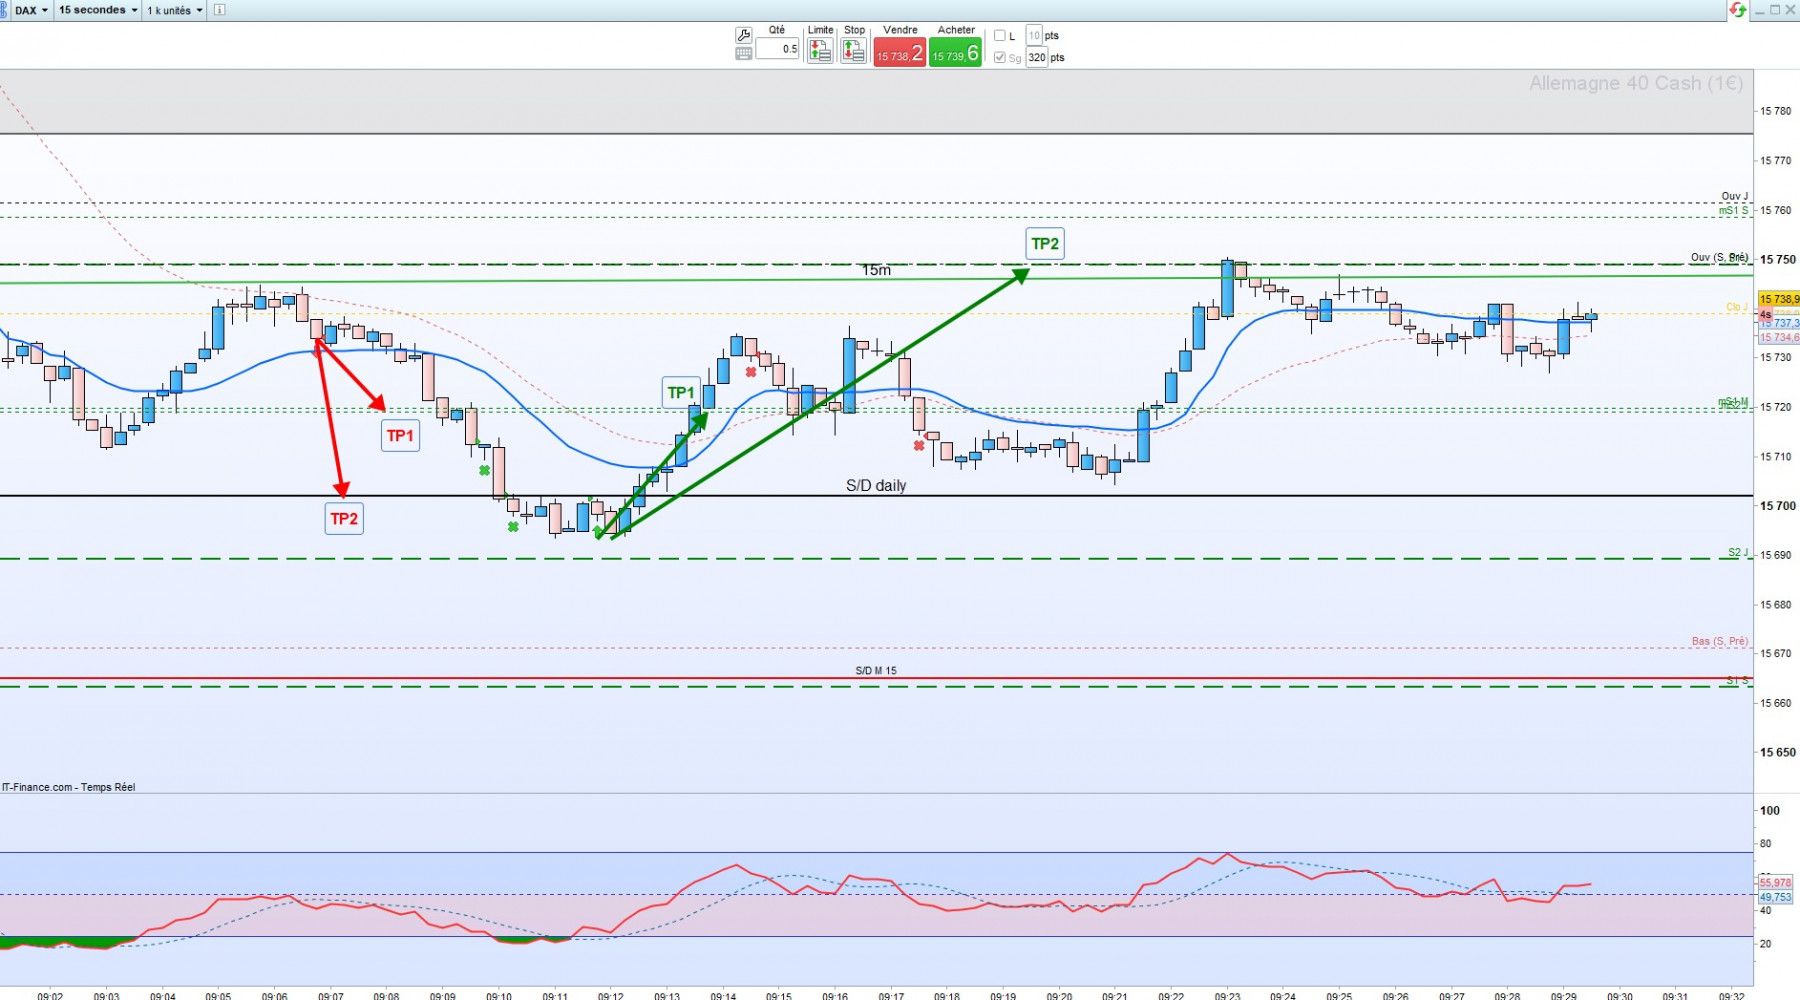The height and width of the screenshot is (1000, 1800).
Task: Click the red-green trading mode arrows icon
Action: (x=1738, y=10)
